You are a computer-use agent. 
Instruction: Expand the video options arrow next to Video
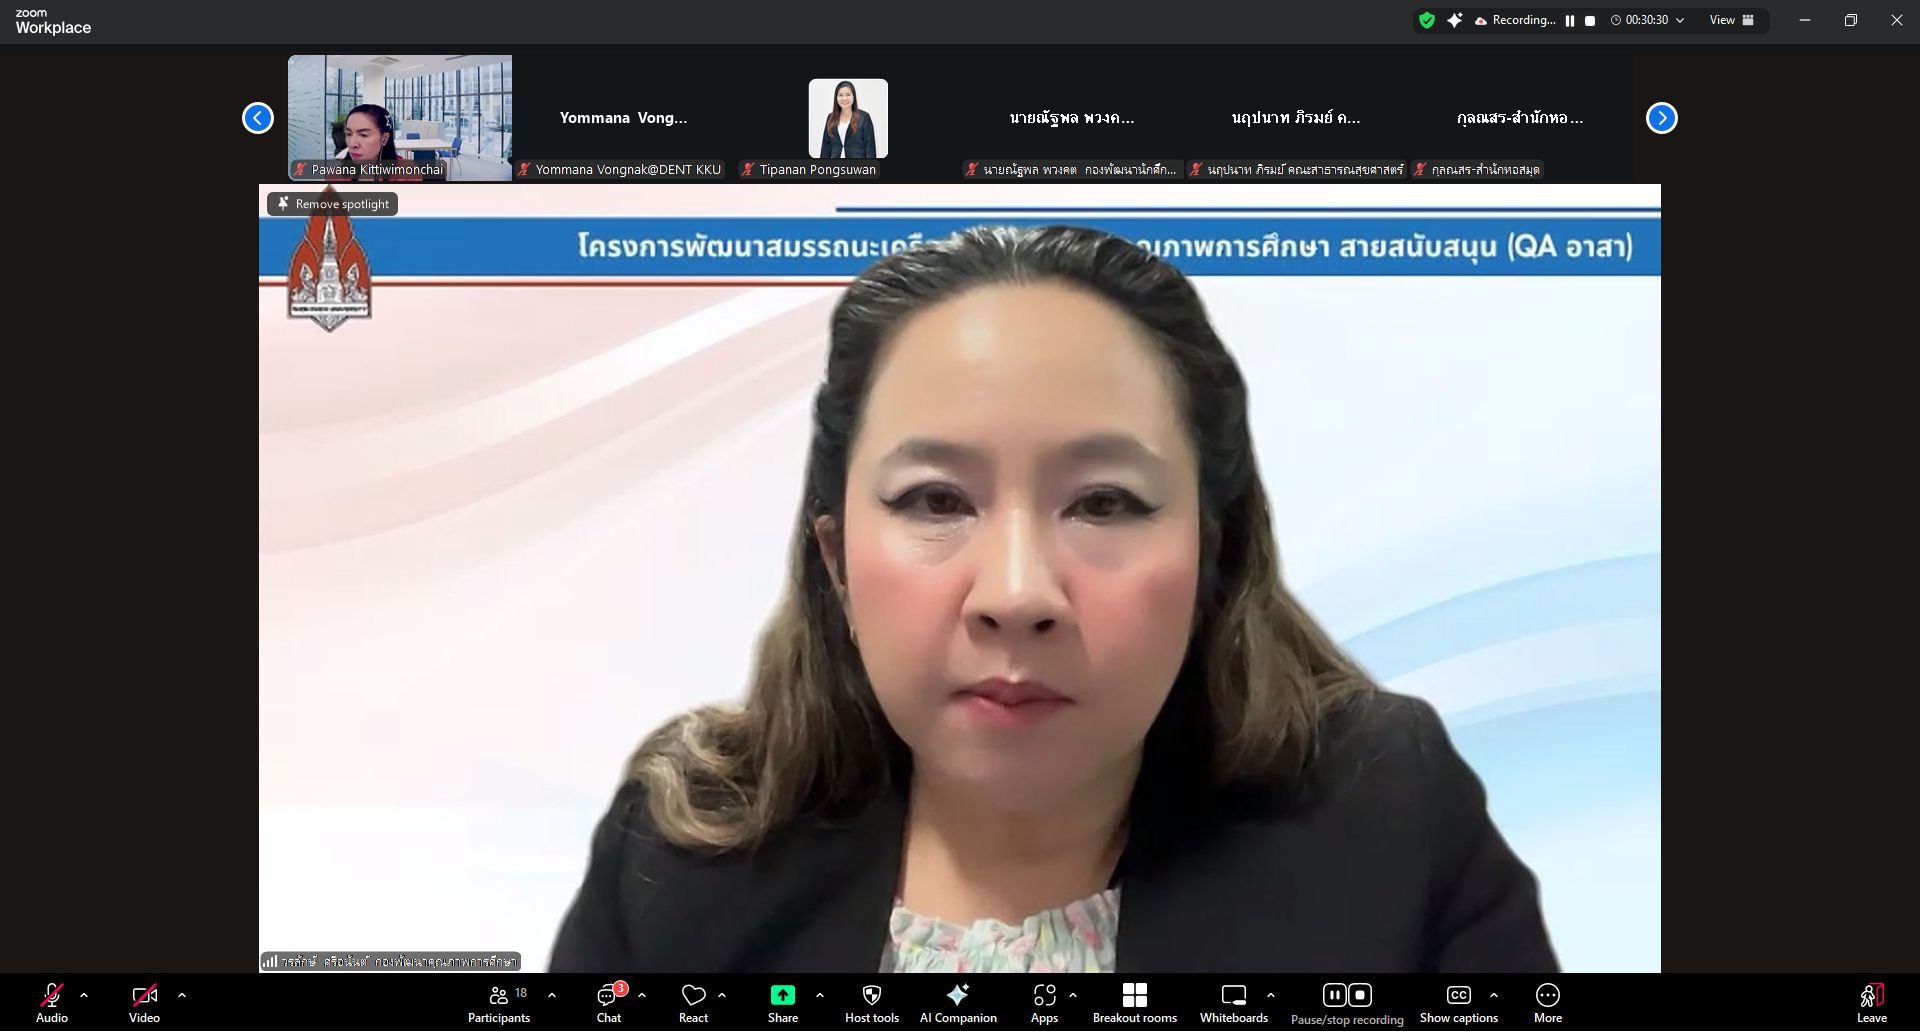182,995
